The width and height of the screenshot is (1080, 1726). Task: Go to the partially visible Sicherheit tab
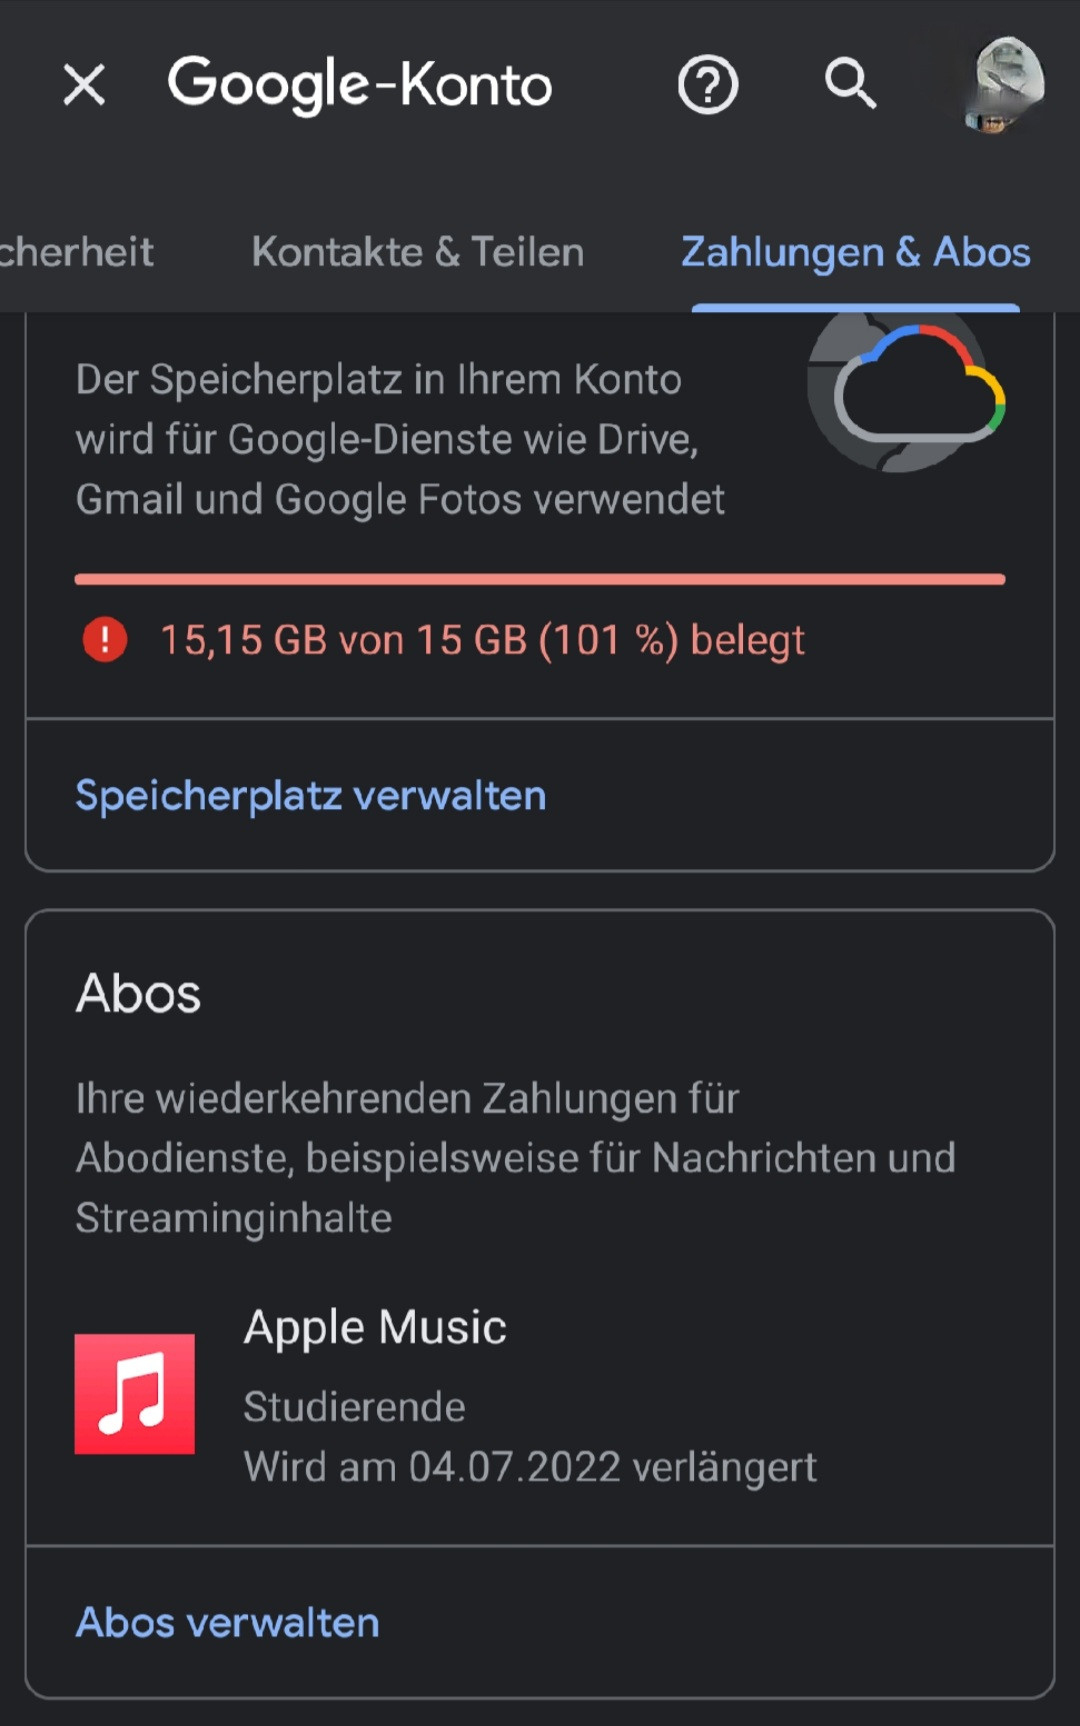[x=77, y=252]
